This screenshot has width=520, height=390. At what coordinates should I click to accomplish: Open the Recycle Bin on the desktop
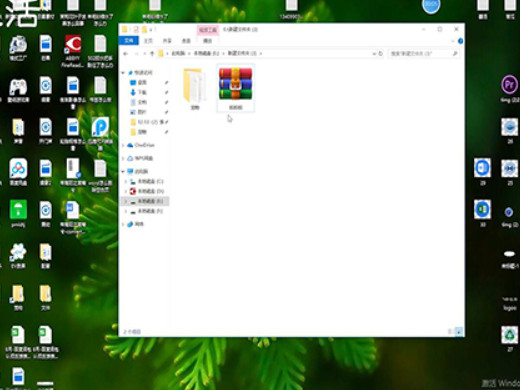(510, 338)
